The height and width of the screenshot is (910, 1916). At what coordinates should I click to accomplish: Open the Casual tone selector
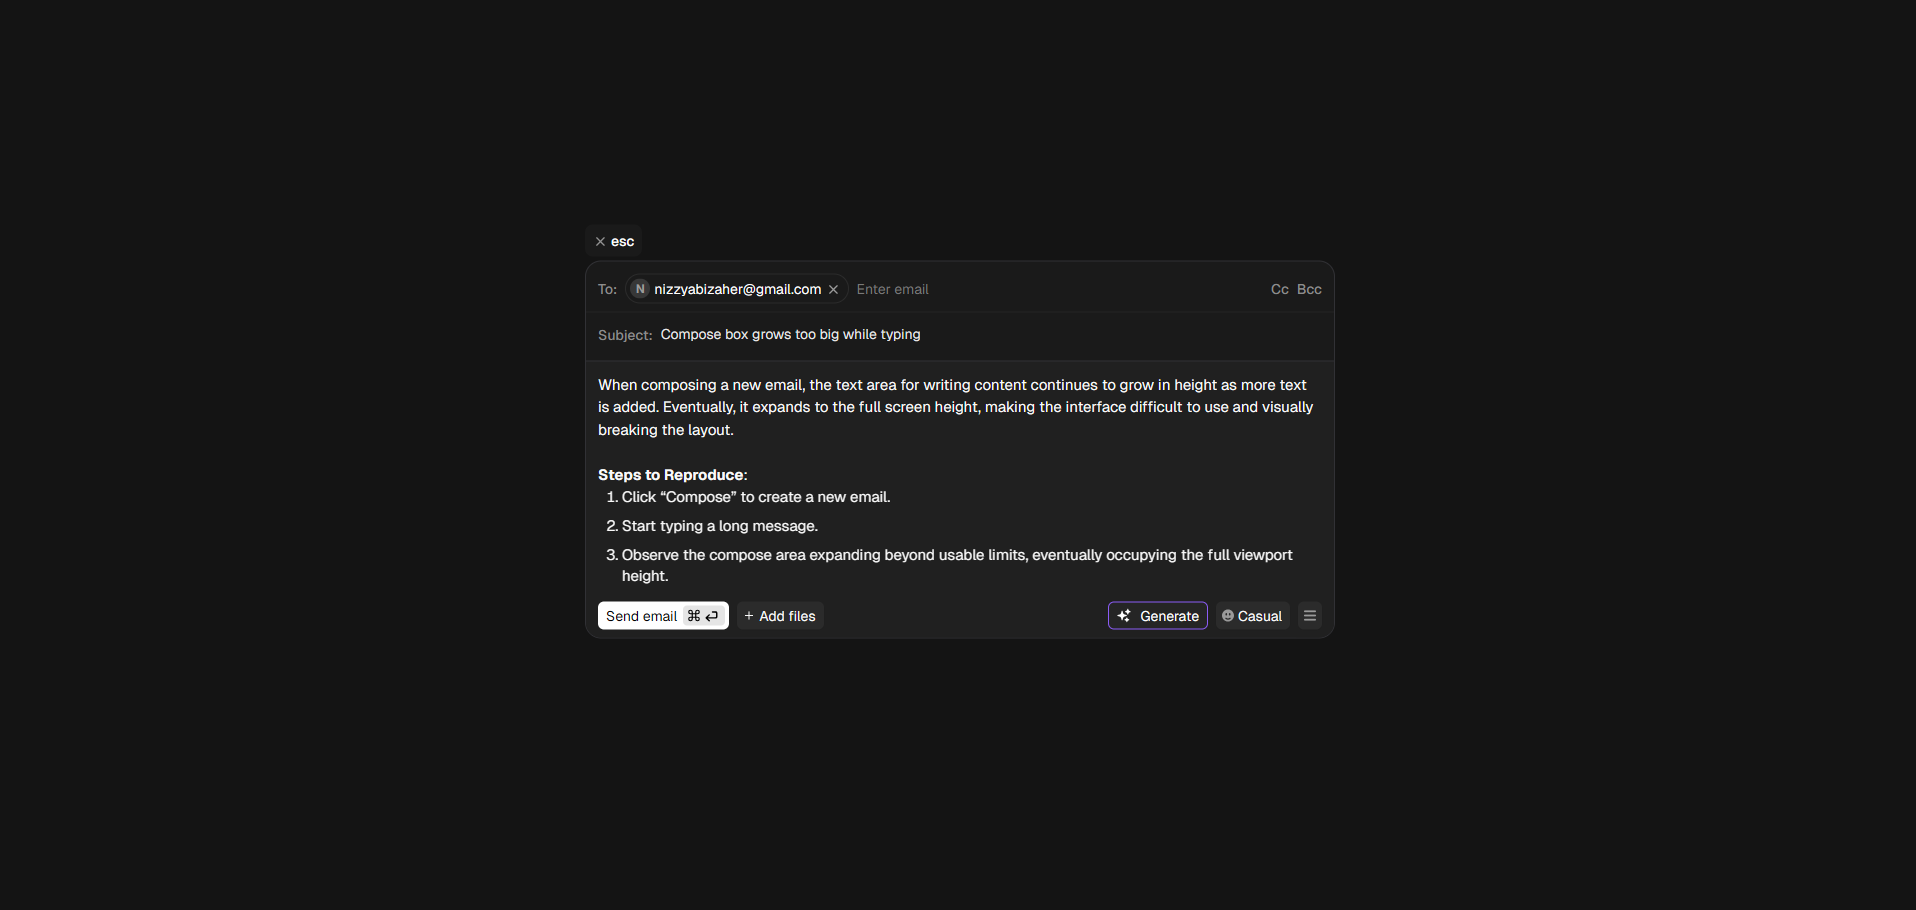pyautogui.click(x=1252, y=616)
